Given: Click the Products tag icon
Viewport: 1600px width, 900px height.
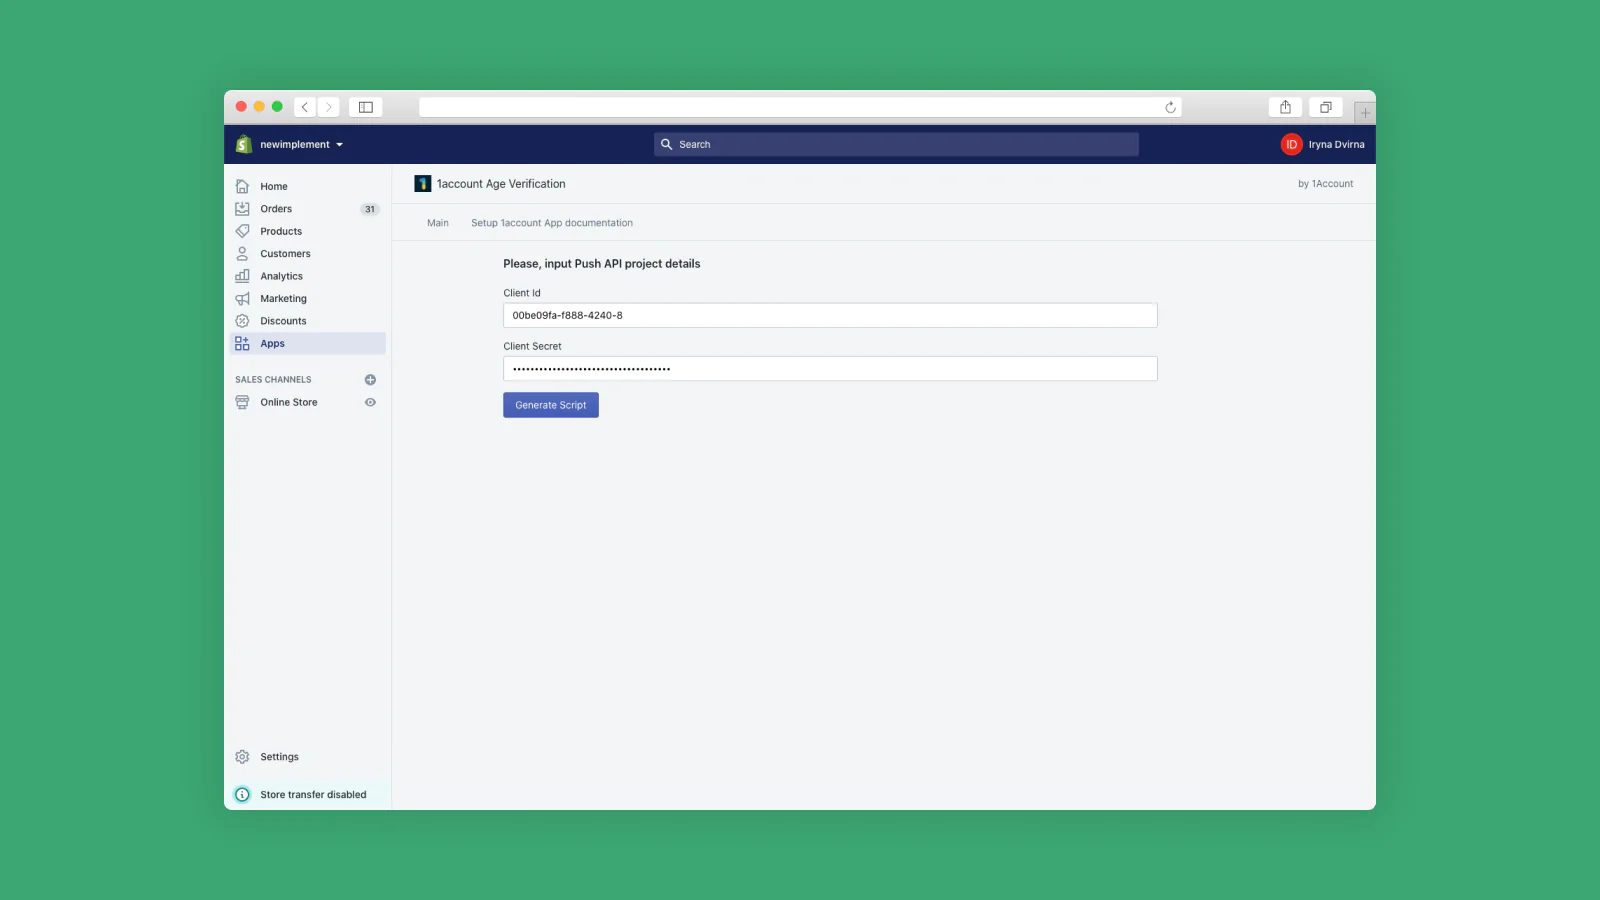Looking at the screenshot, I should coord(242,231).
